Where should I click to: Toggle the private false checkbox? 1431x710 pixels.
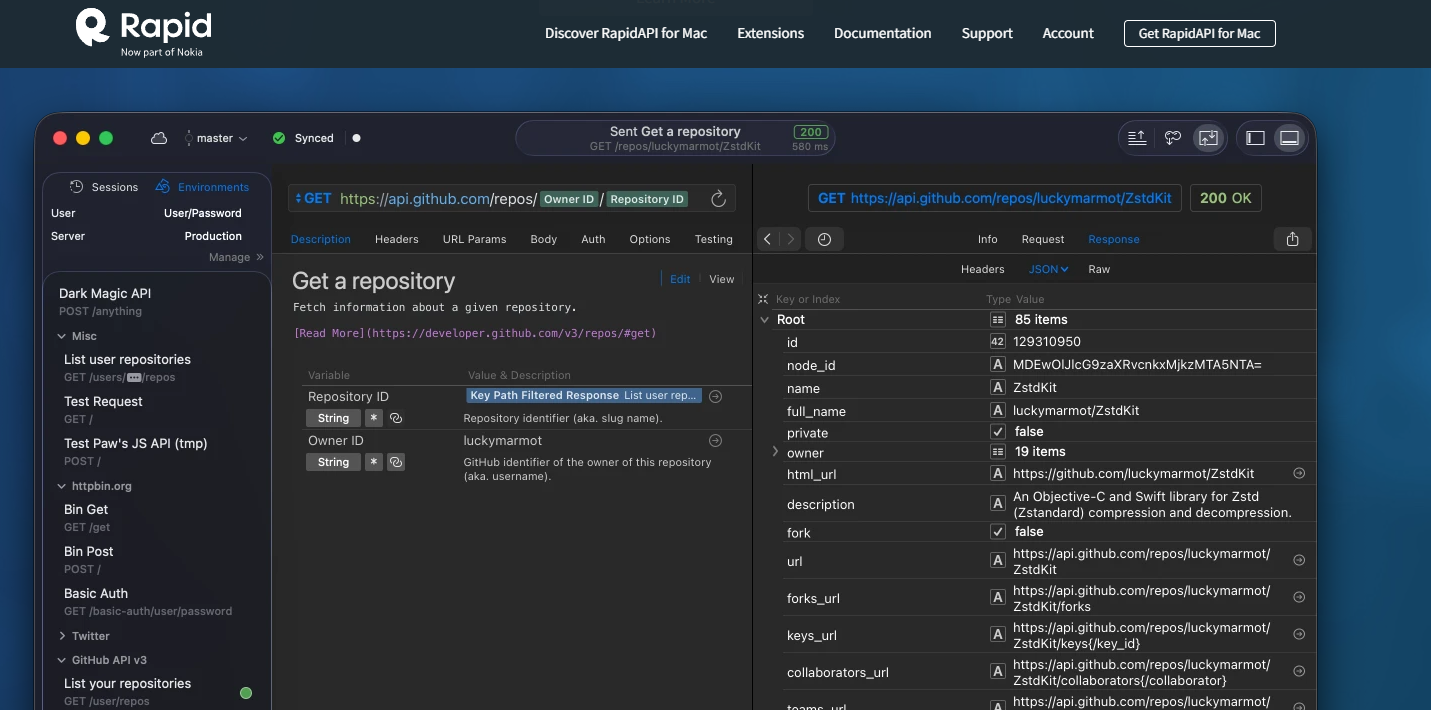pos(997,432)
